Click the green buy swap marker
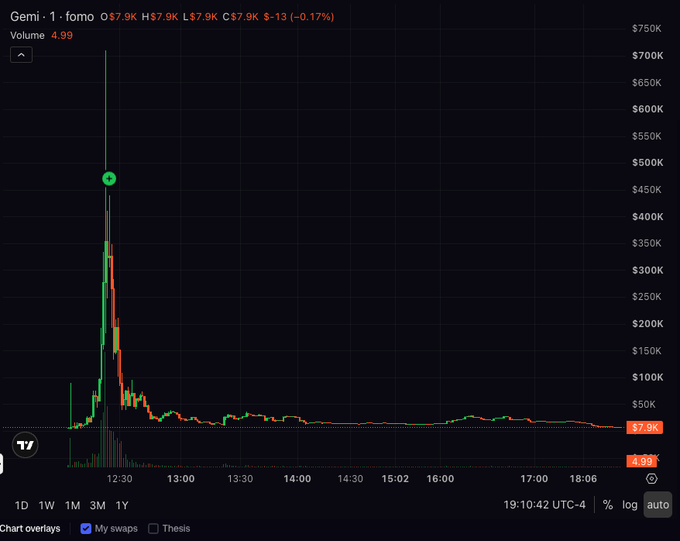The image size is (680, 541). coord(109,178)
